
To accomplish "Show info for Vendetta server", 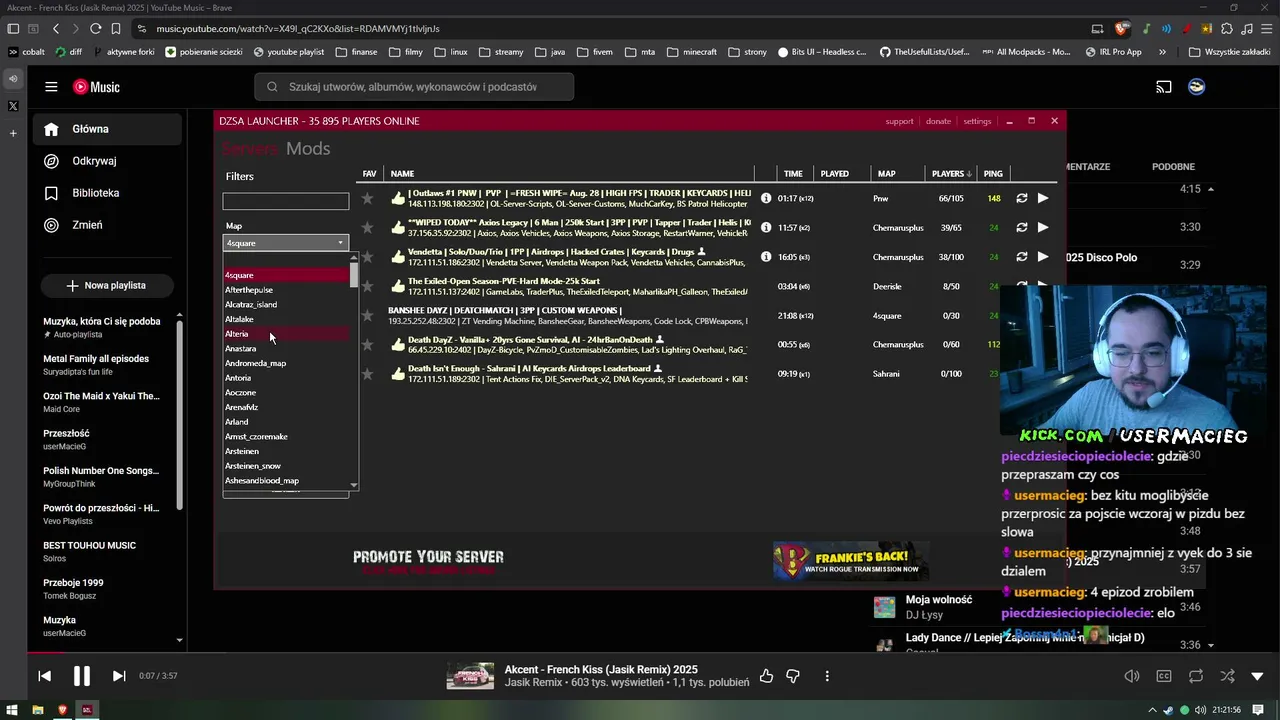I will click(x=766, y=257).
